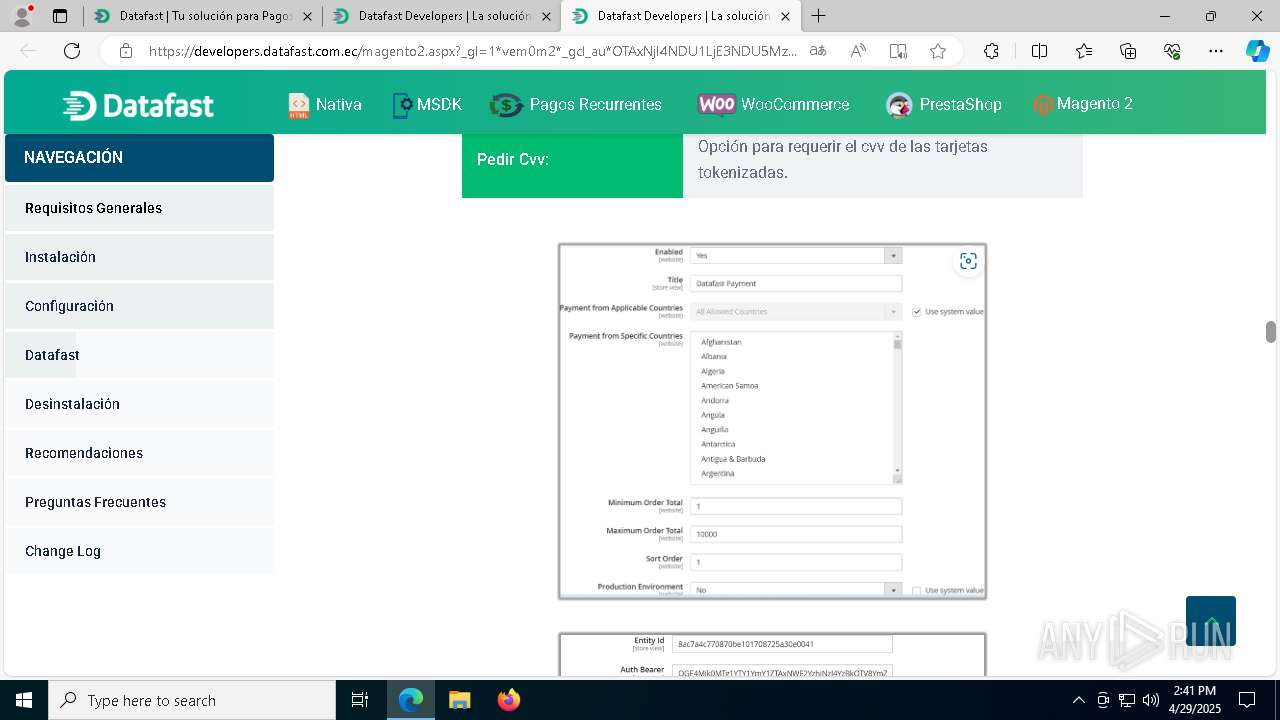Click the address bar URL

(x=473, y=51)
